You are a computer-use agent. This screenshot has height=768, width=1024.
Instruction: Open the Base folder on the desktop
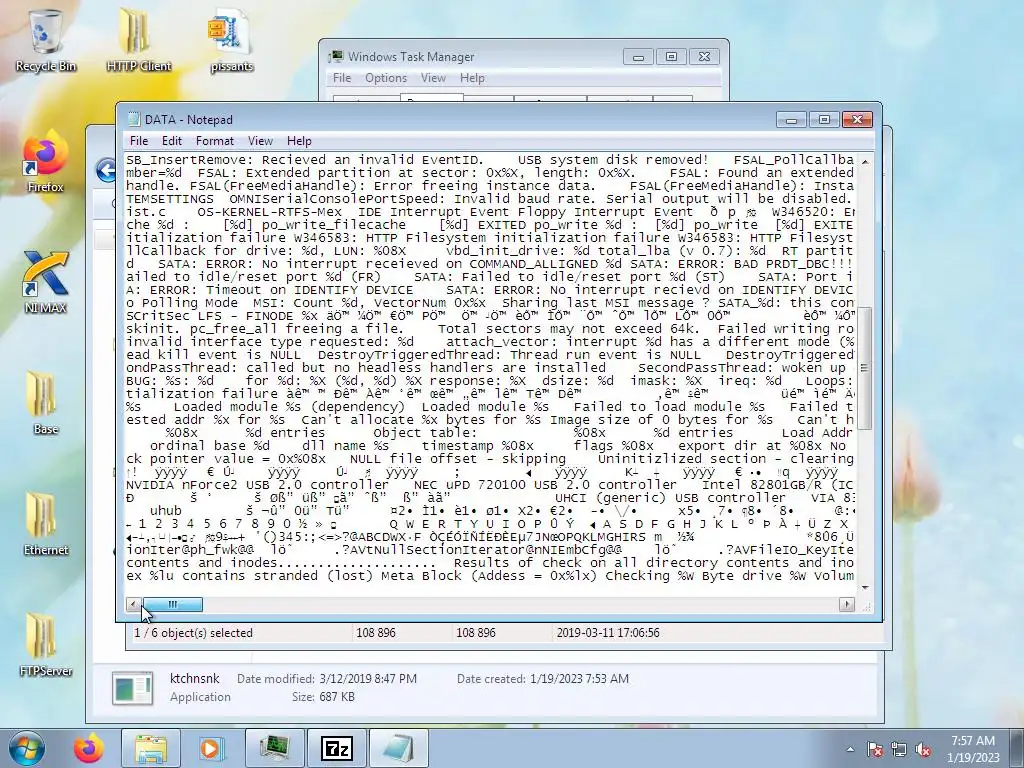tap(46, 403)
